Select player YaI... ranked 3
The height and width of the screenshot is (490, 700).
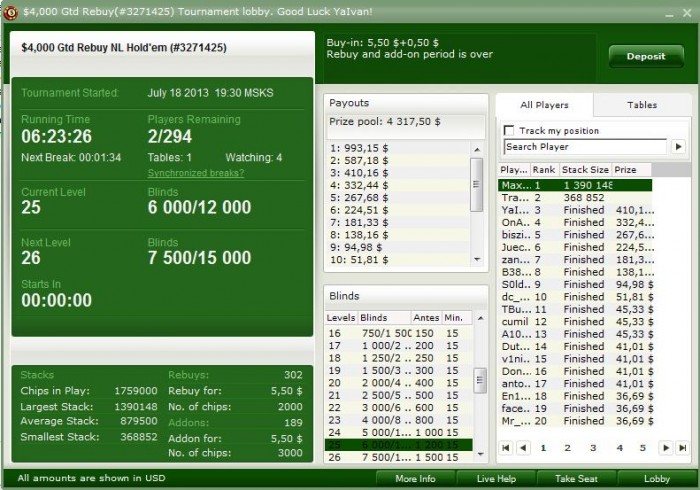(x=575, y=210)
